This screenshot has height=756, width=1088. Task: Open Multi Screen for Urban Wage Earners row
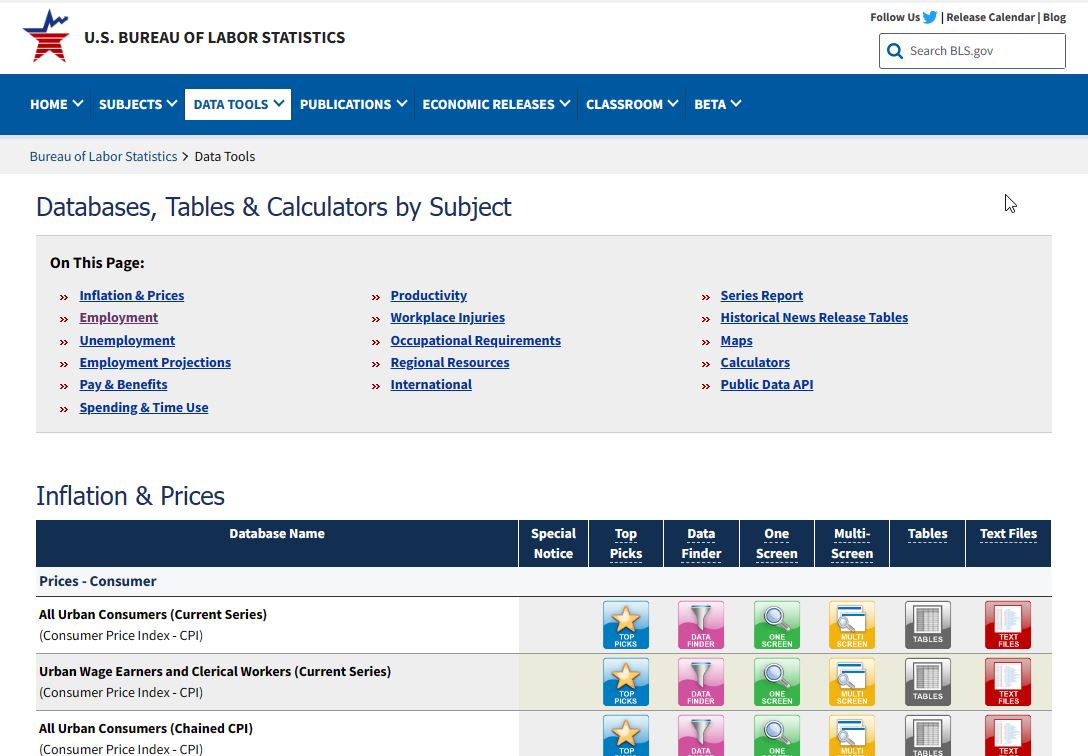[x=852, y=682]
